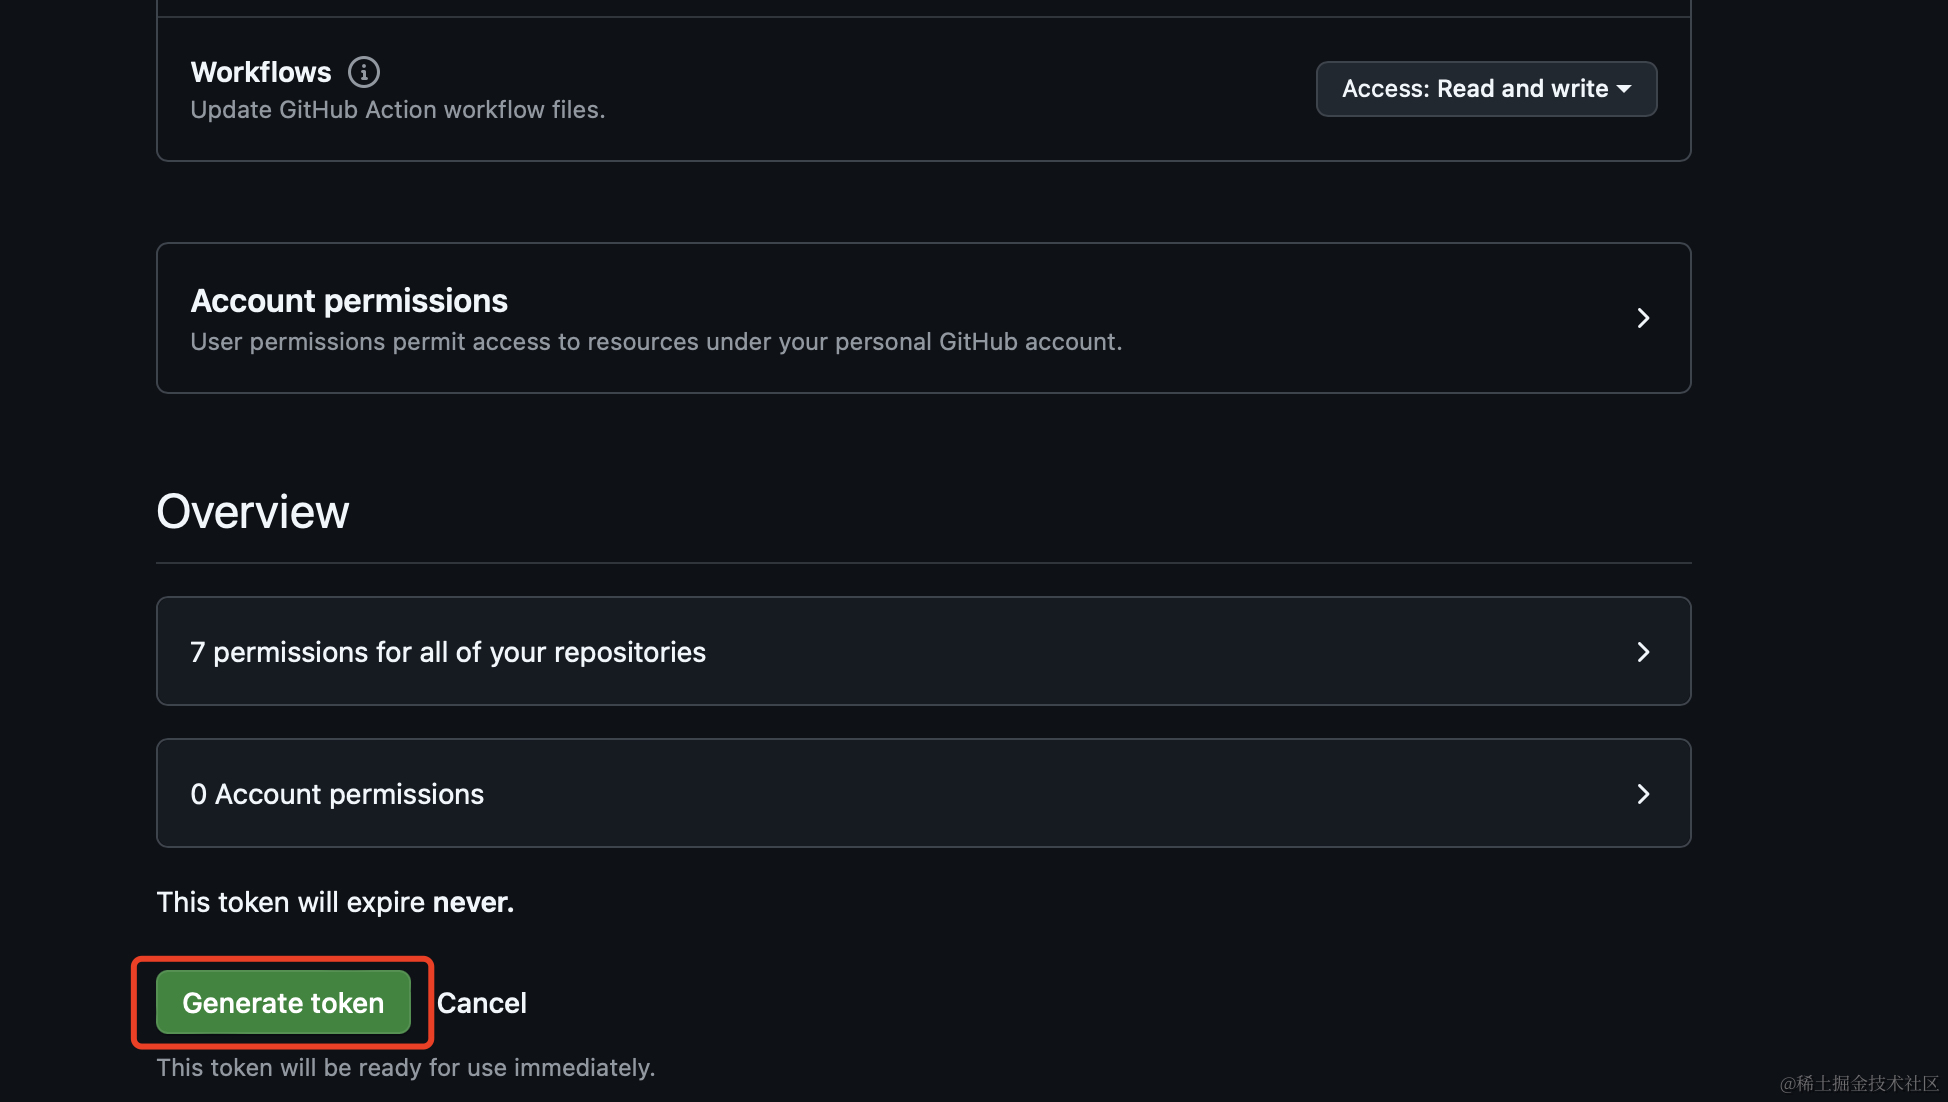Click the Access: label inside dropdown button
This screenshot has height=1102, width=1948.
click(x=1386, y=89)
